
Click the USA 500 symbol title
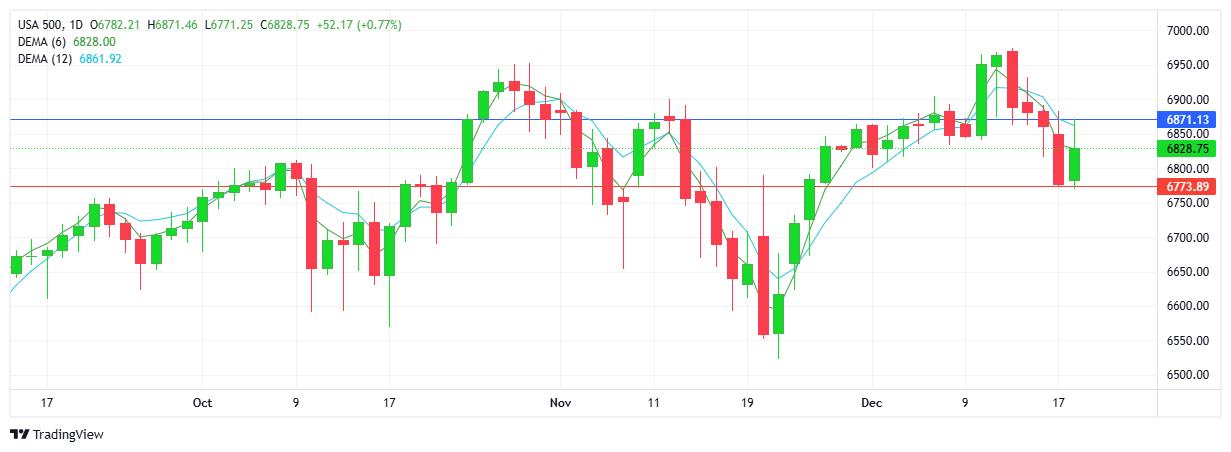pos(38,24)
